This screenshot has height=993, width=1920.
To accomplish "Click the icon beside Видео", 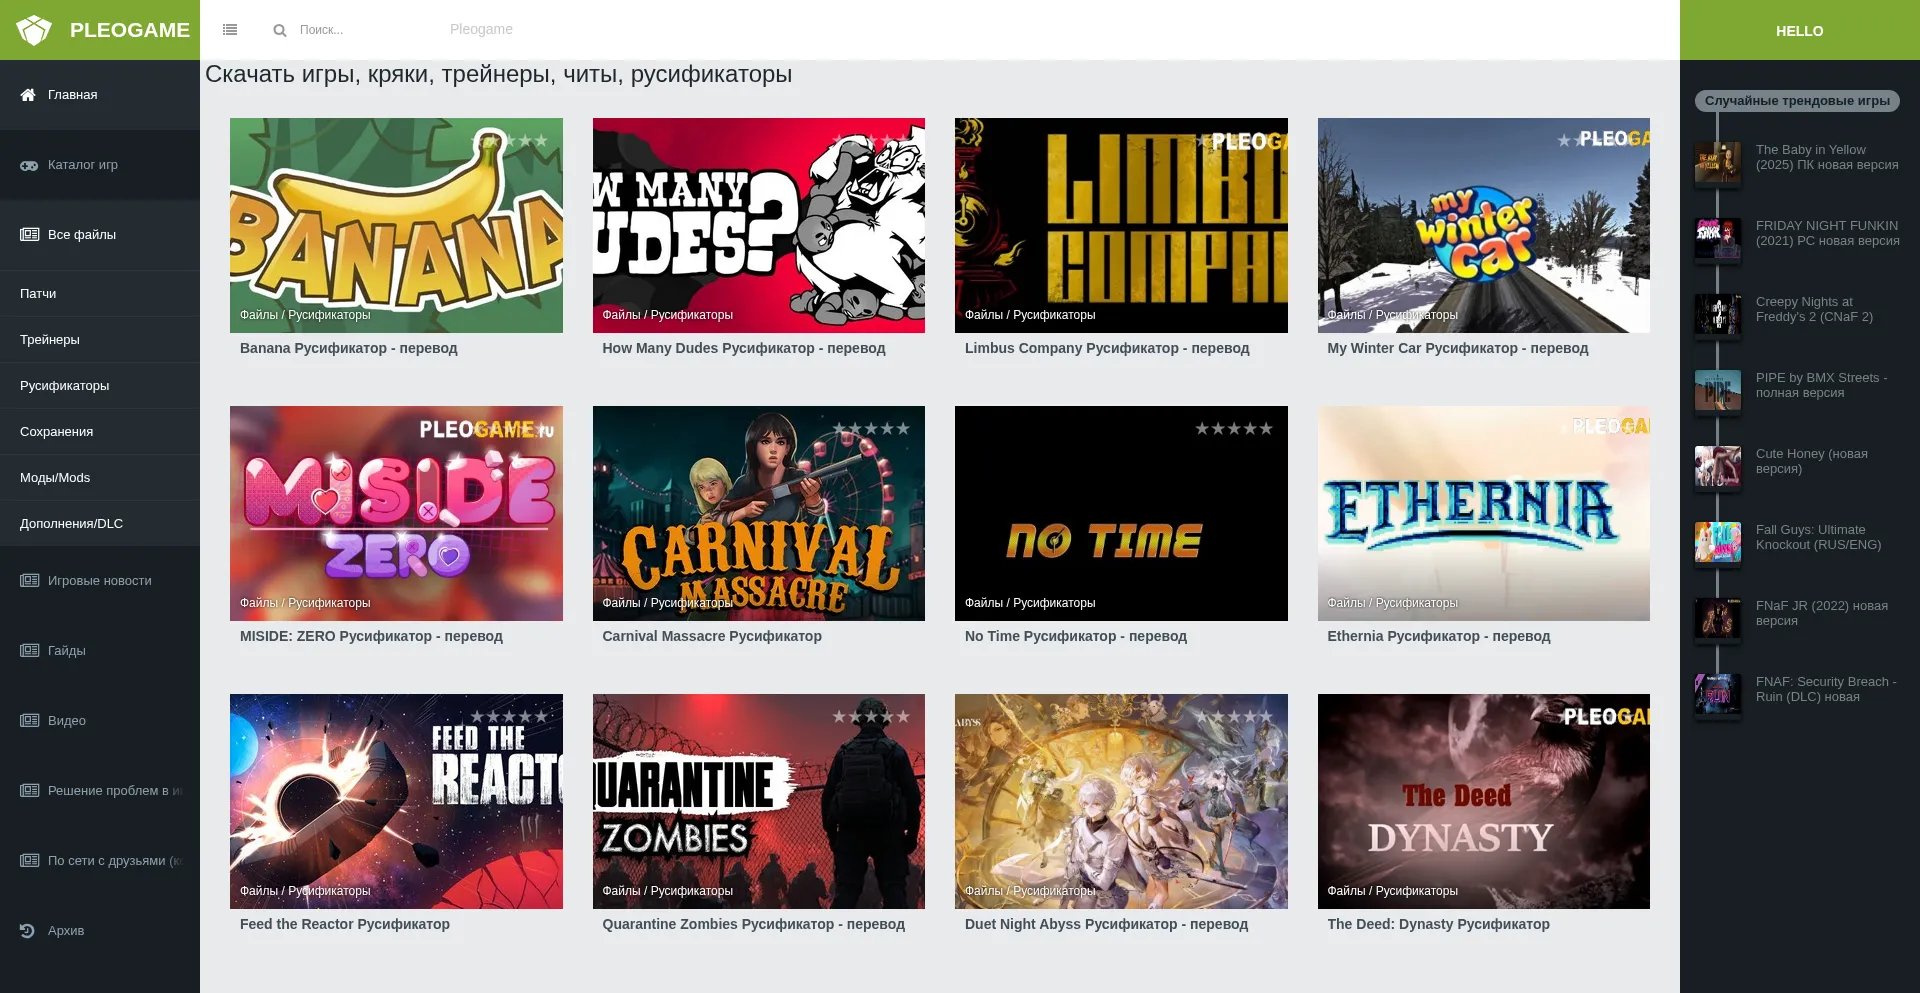I will tap(29, 721).
